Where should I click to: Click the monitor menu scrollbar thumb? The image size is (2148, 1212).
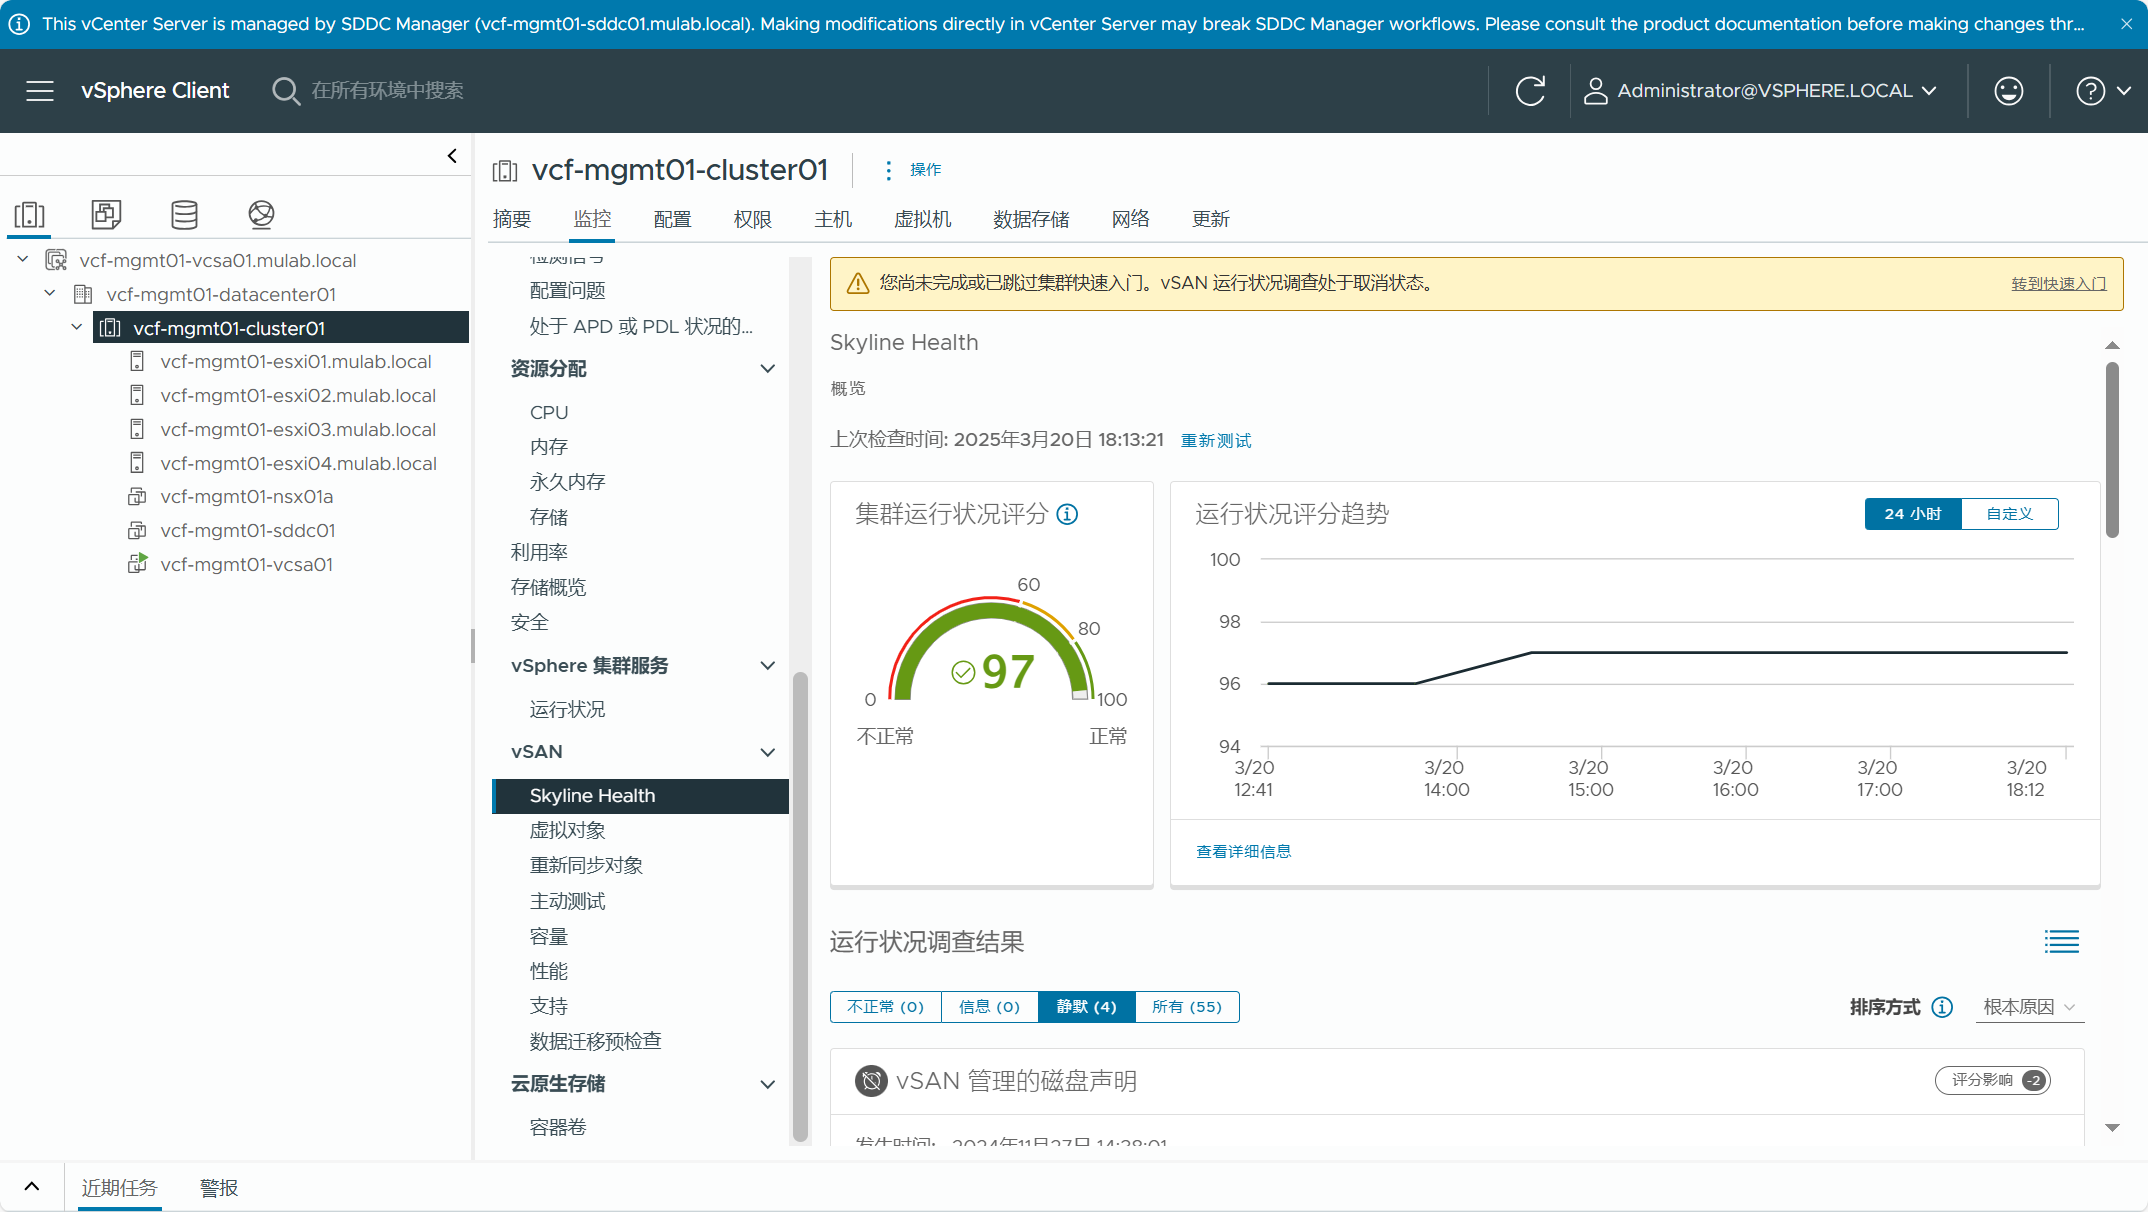[x=800, y=906]
